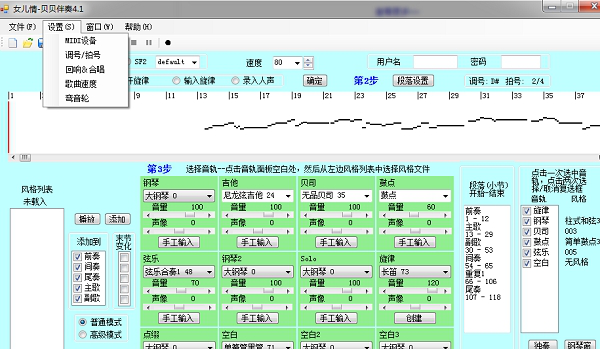Choose 回响&合唱 from the settings menu
This screenshot has width=600, height=362.
point(86,69)
